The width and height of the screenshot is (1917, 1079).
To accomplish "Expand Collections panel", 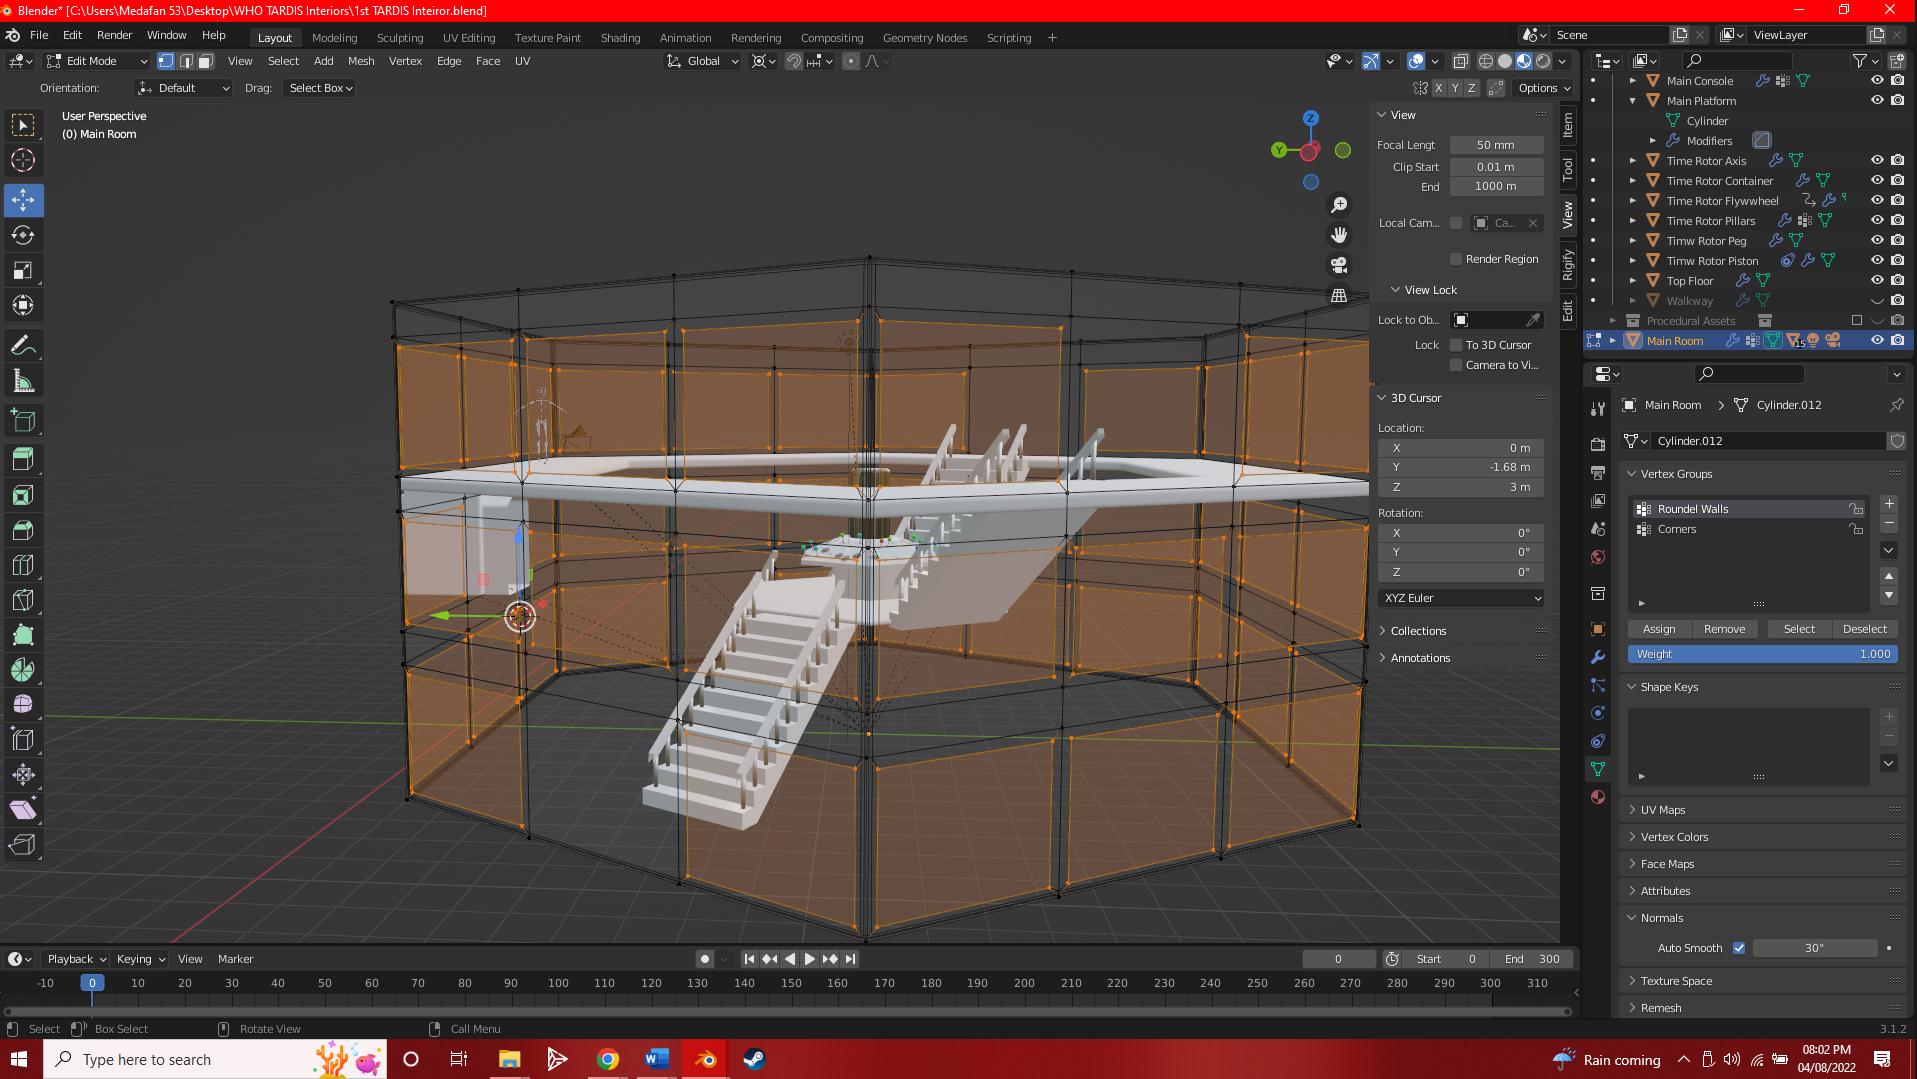I will pyautogui.click(x=1418, y=631).
